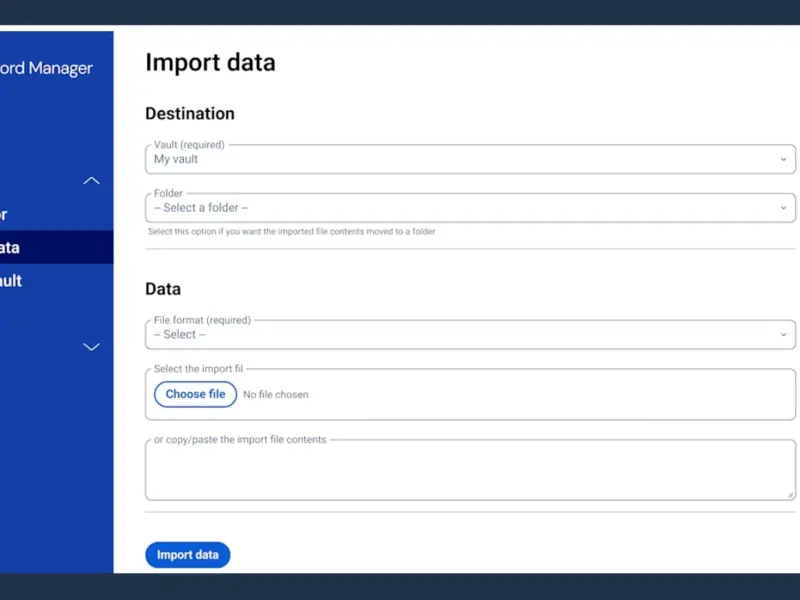
Task: Open the sidebar item below the highlighted one
Action: (x=40, y=281)
